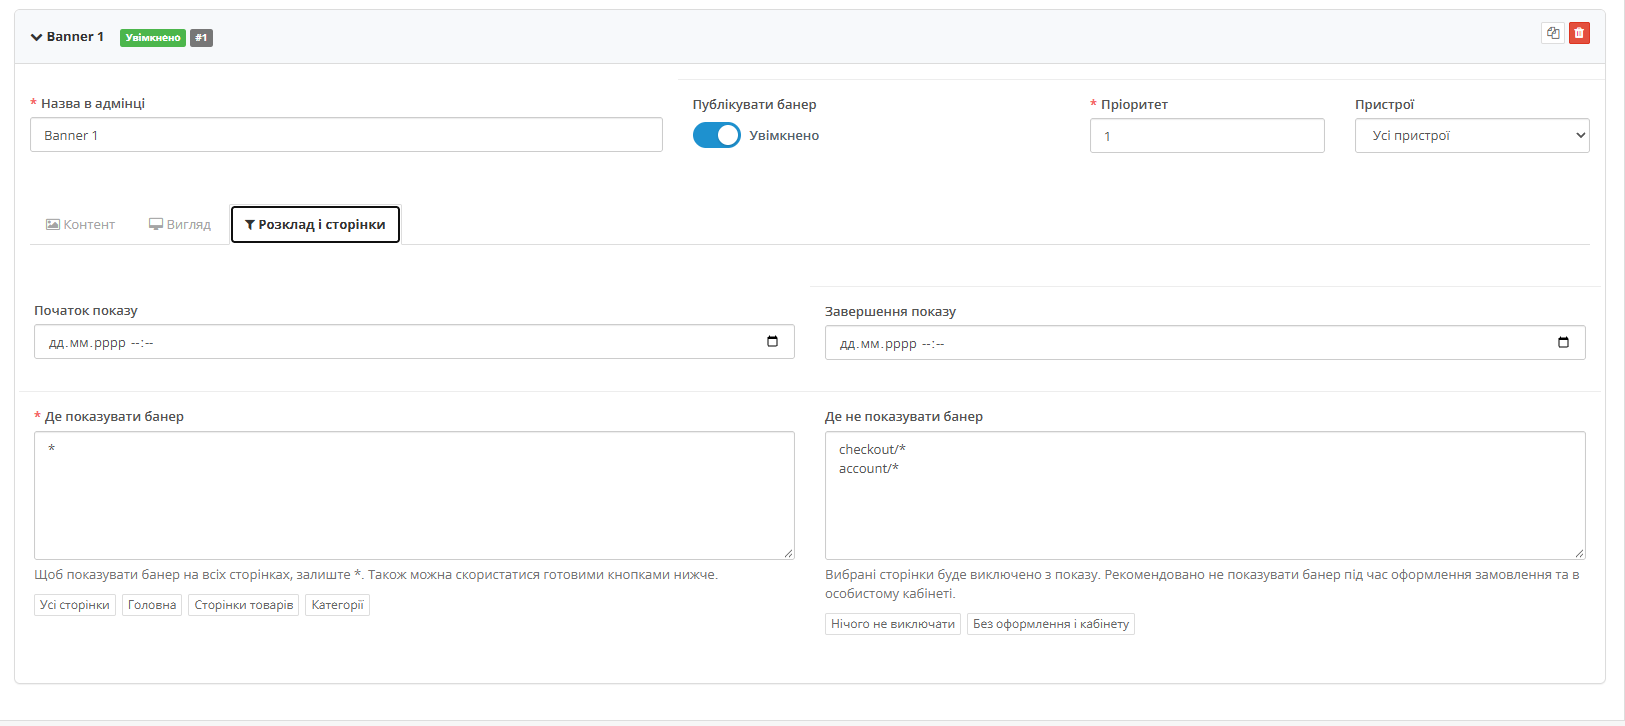This screenshot has height=726, width=1625.
Task: Open calendar picker in Початок показу field
Action: pyautogui.click(x=772, y=342)
